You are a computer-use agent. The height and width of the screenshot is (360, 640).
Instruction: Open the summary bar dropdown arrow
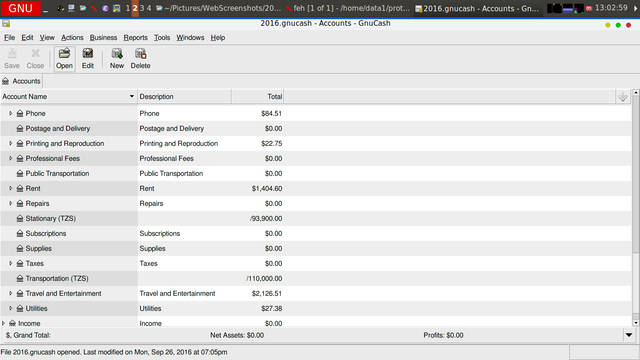(629, 335)
